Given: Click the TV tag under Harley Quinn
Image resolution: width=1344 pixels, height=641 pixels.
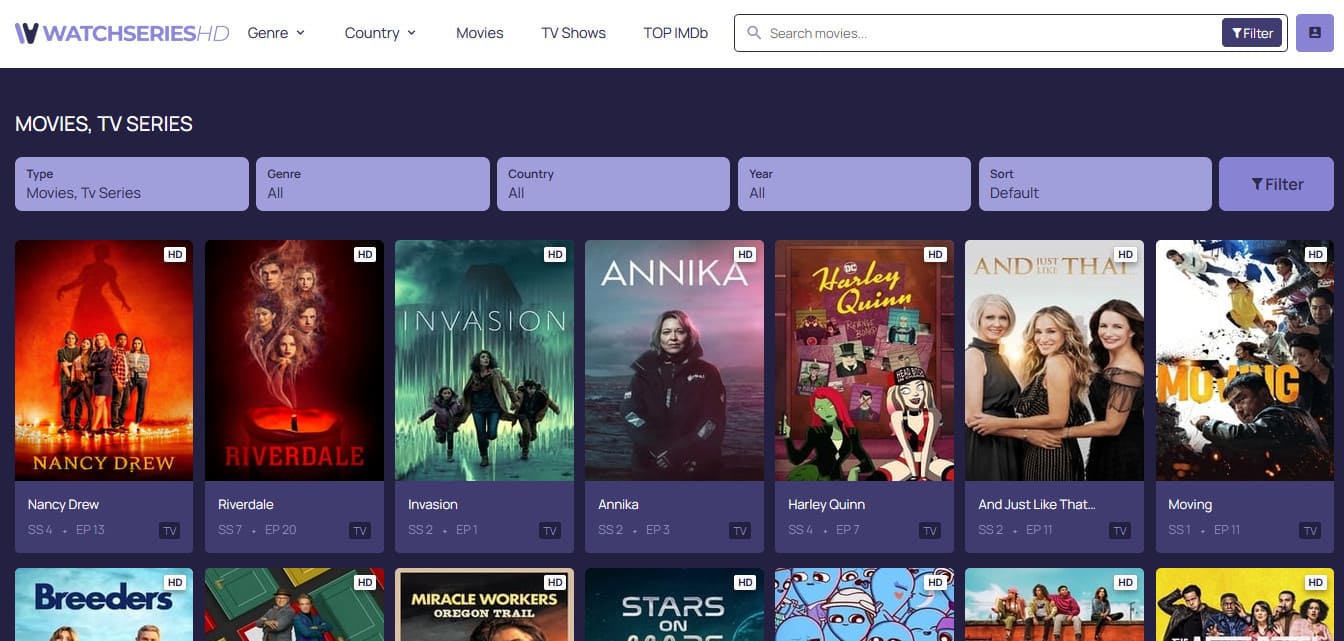Looking at the screenshot, I should [930, 531].
